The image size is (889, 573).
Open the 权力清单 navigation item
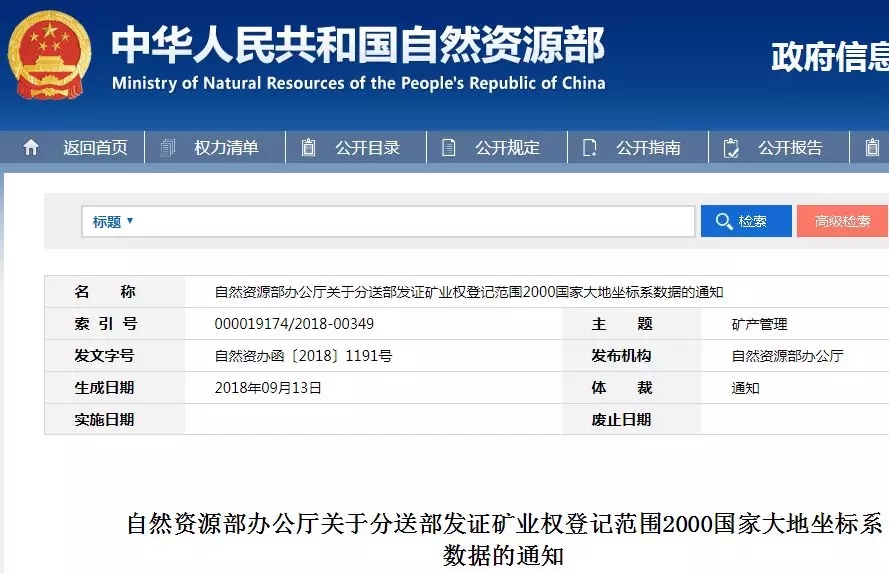(226, 148)
